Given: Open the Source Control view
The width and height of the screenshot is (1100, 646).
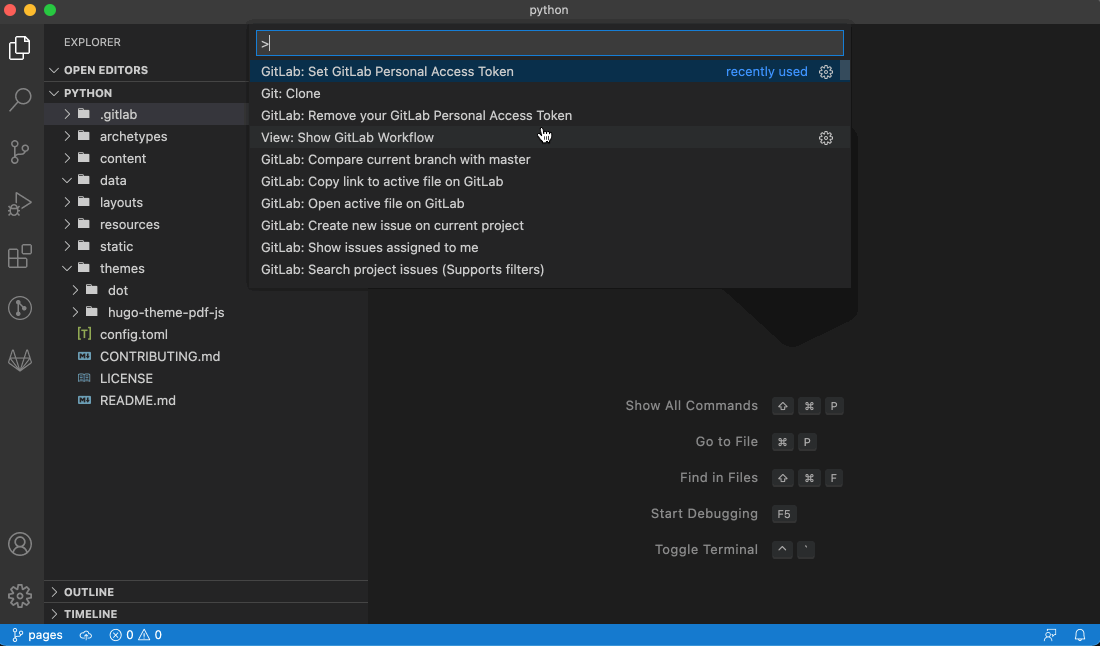Looking at the screenshot, I should [x=20, y=152].
